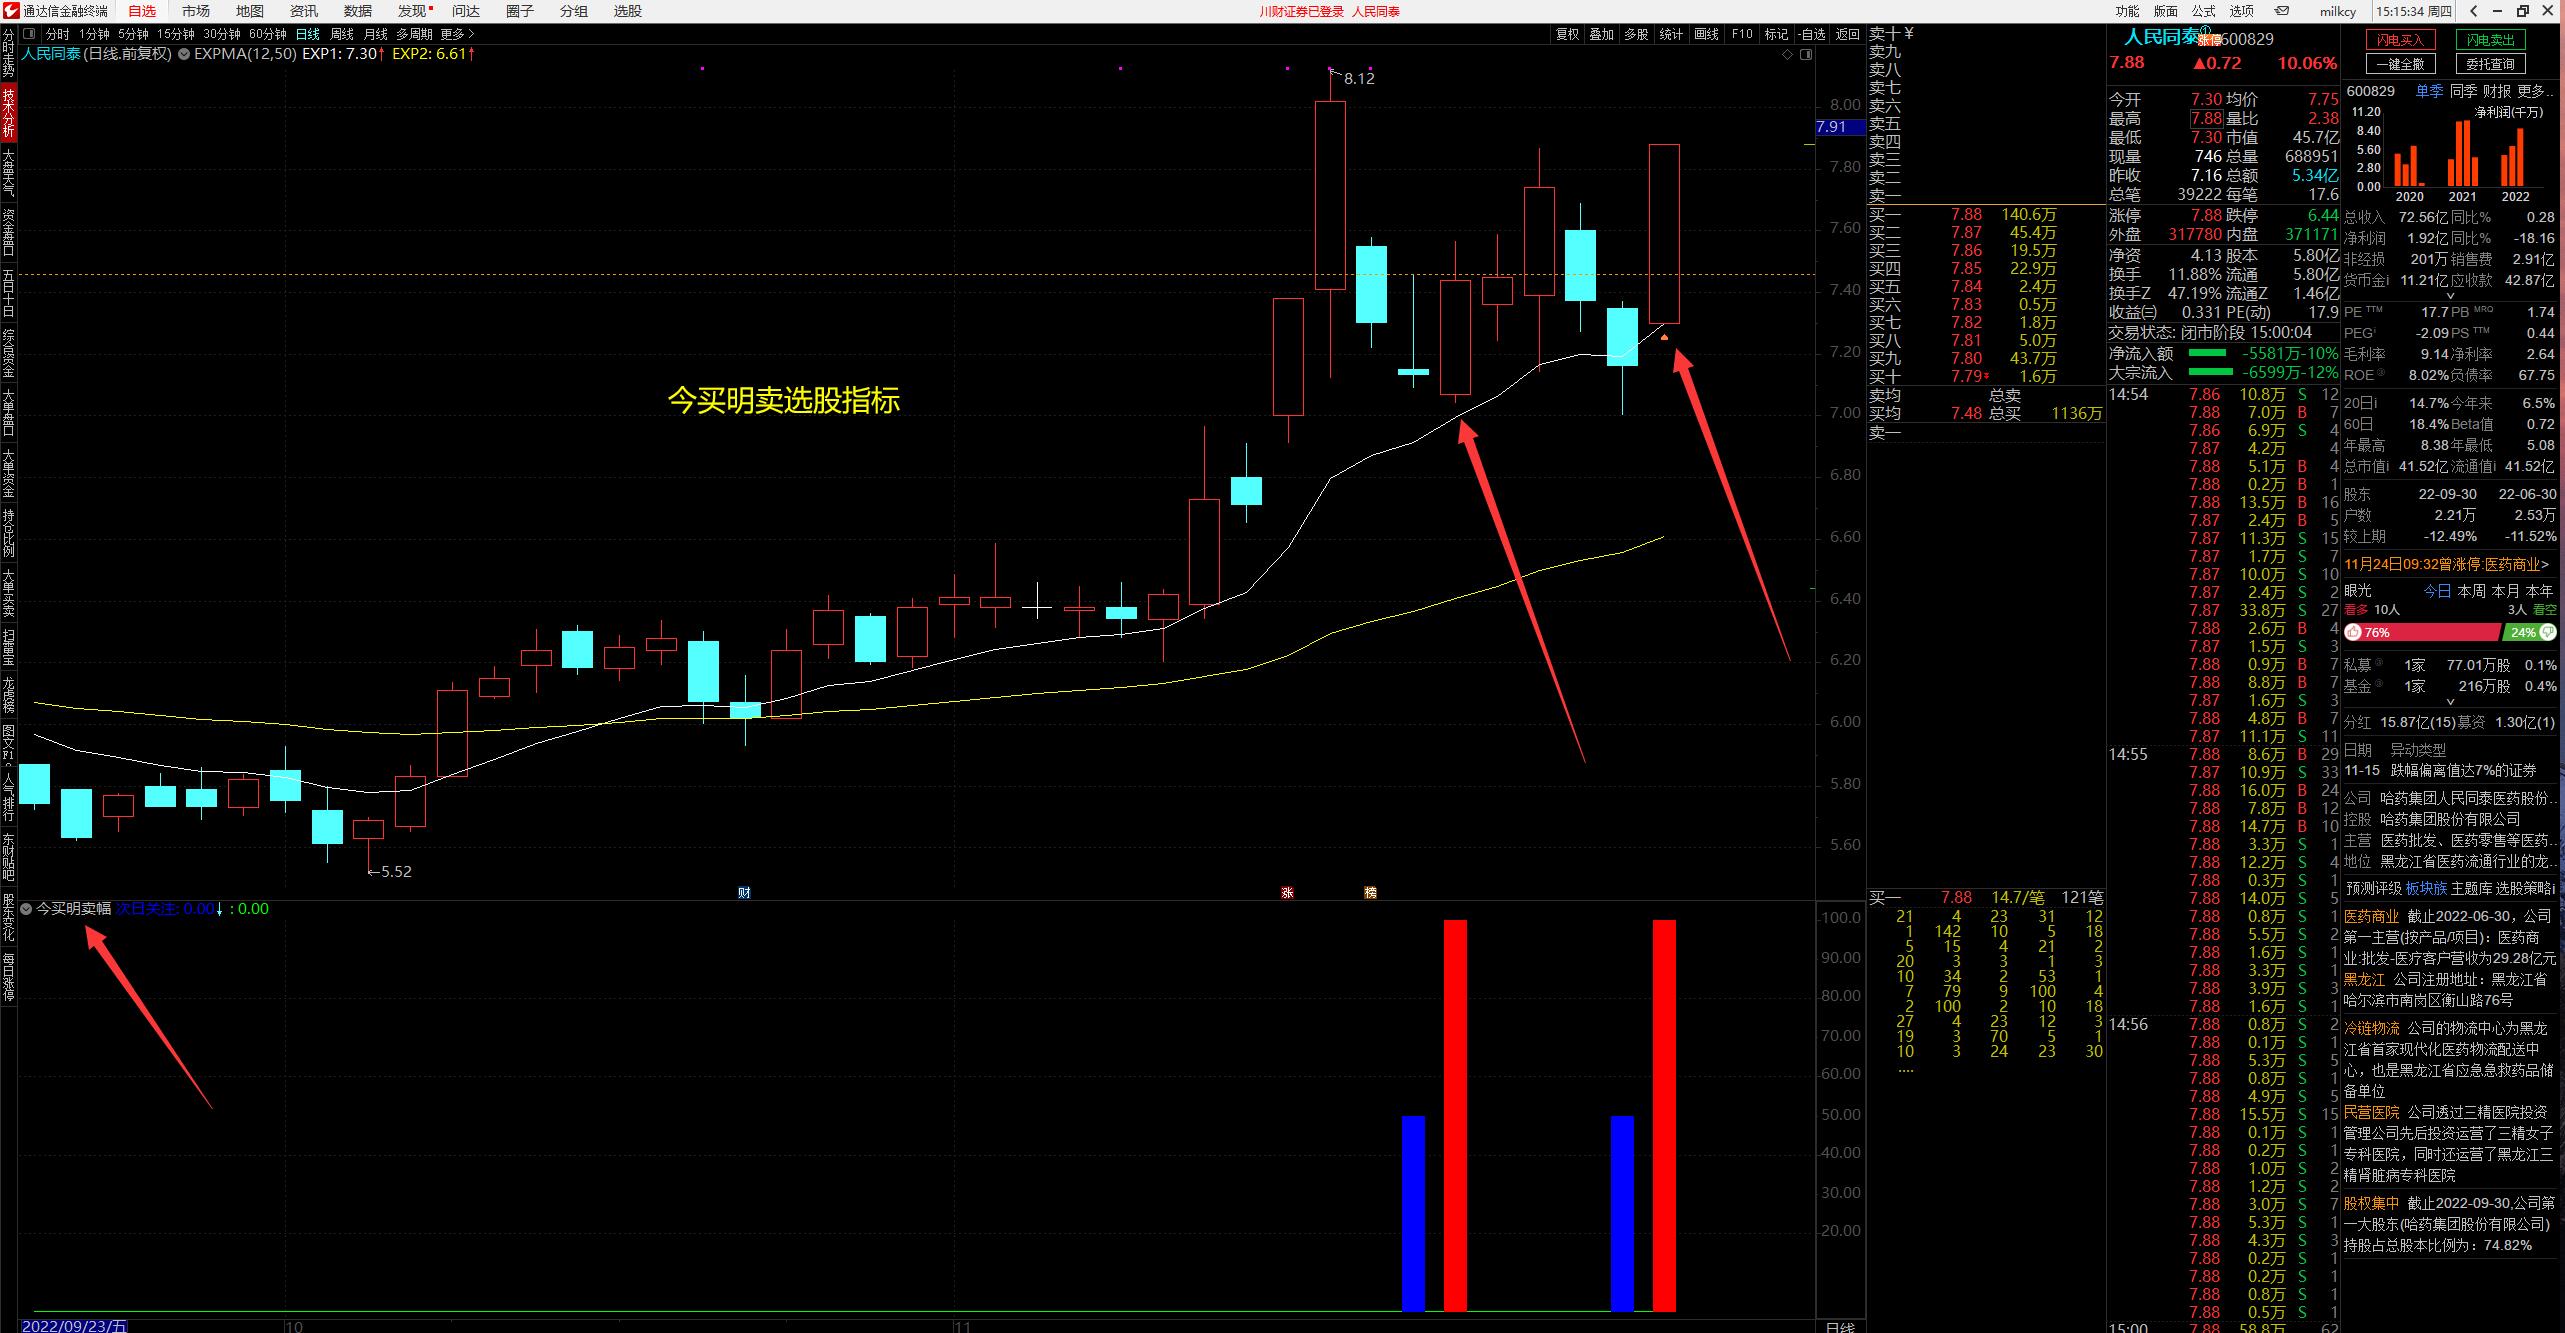
Task: Click the 委托查询 button
Action: click(2489, 64)
